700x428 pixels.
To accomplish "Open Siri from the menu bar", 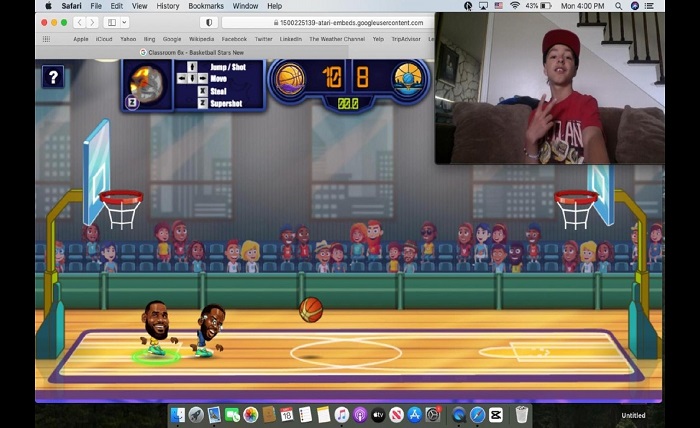I will point(634,6).
